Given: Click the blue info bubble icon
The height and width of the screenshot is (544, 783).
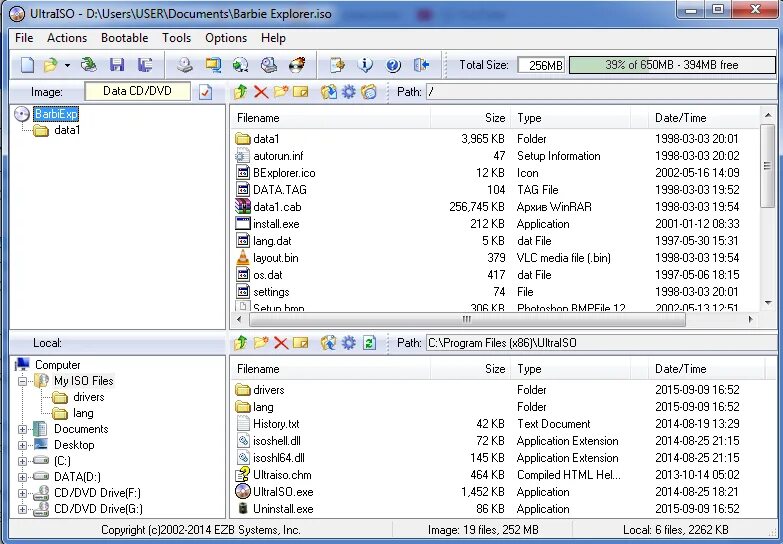Looking at the screenshot, I should click(365, 65).
